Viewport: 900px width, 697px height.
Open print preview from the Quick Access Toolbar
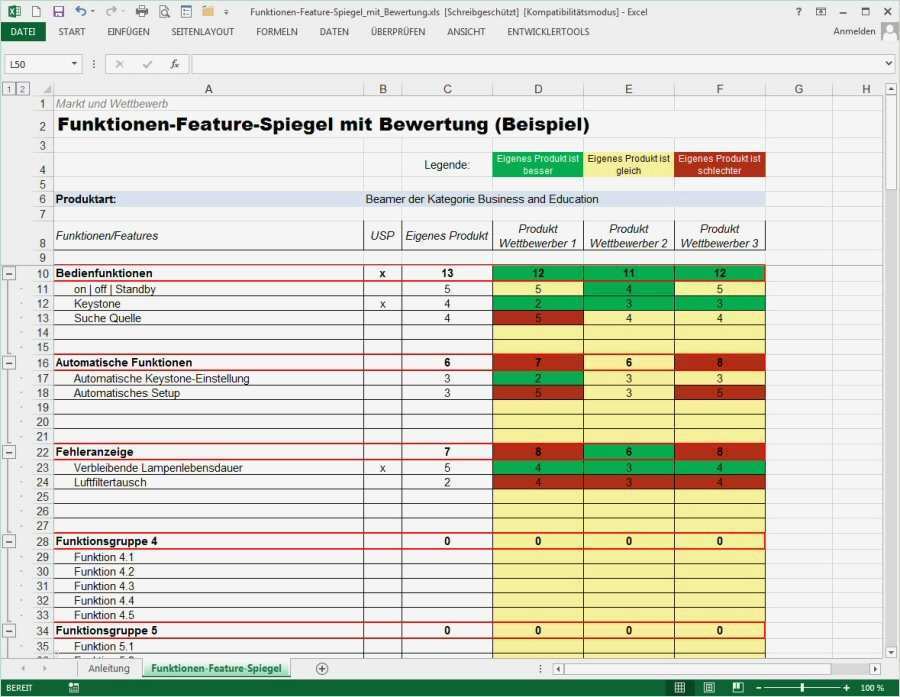point(162,11)
